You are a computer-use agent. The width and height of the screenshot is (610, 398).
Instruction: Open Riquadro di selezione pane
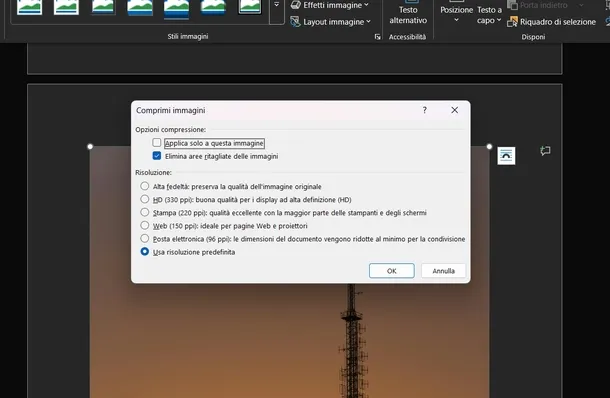[552, 22]
